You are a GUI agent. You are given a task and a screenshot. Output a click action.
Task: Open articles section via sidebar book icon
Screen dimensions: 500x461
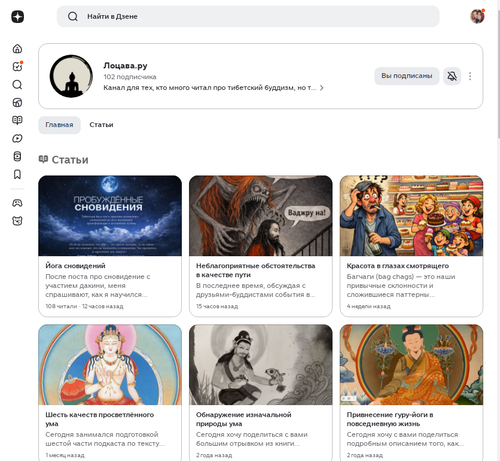(17, 120)
